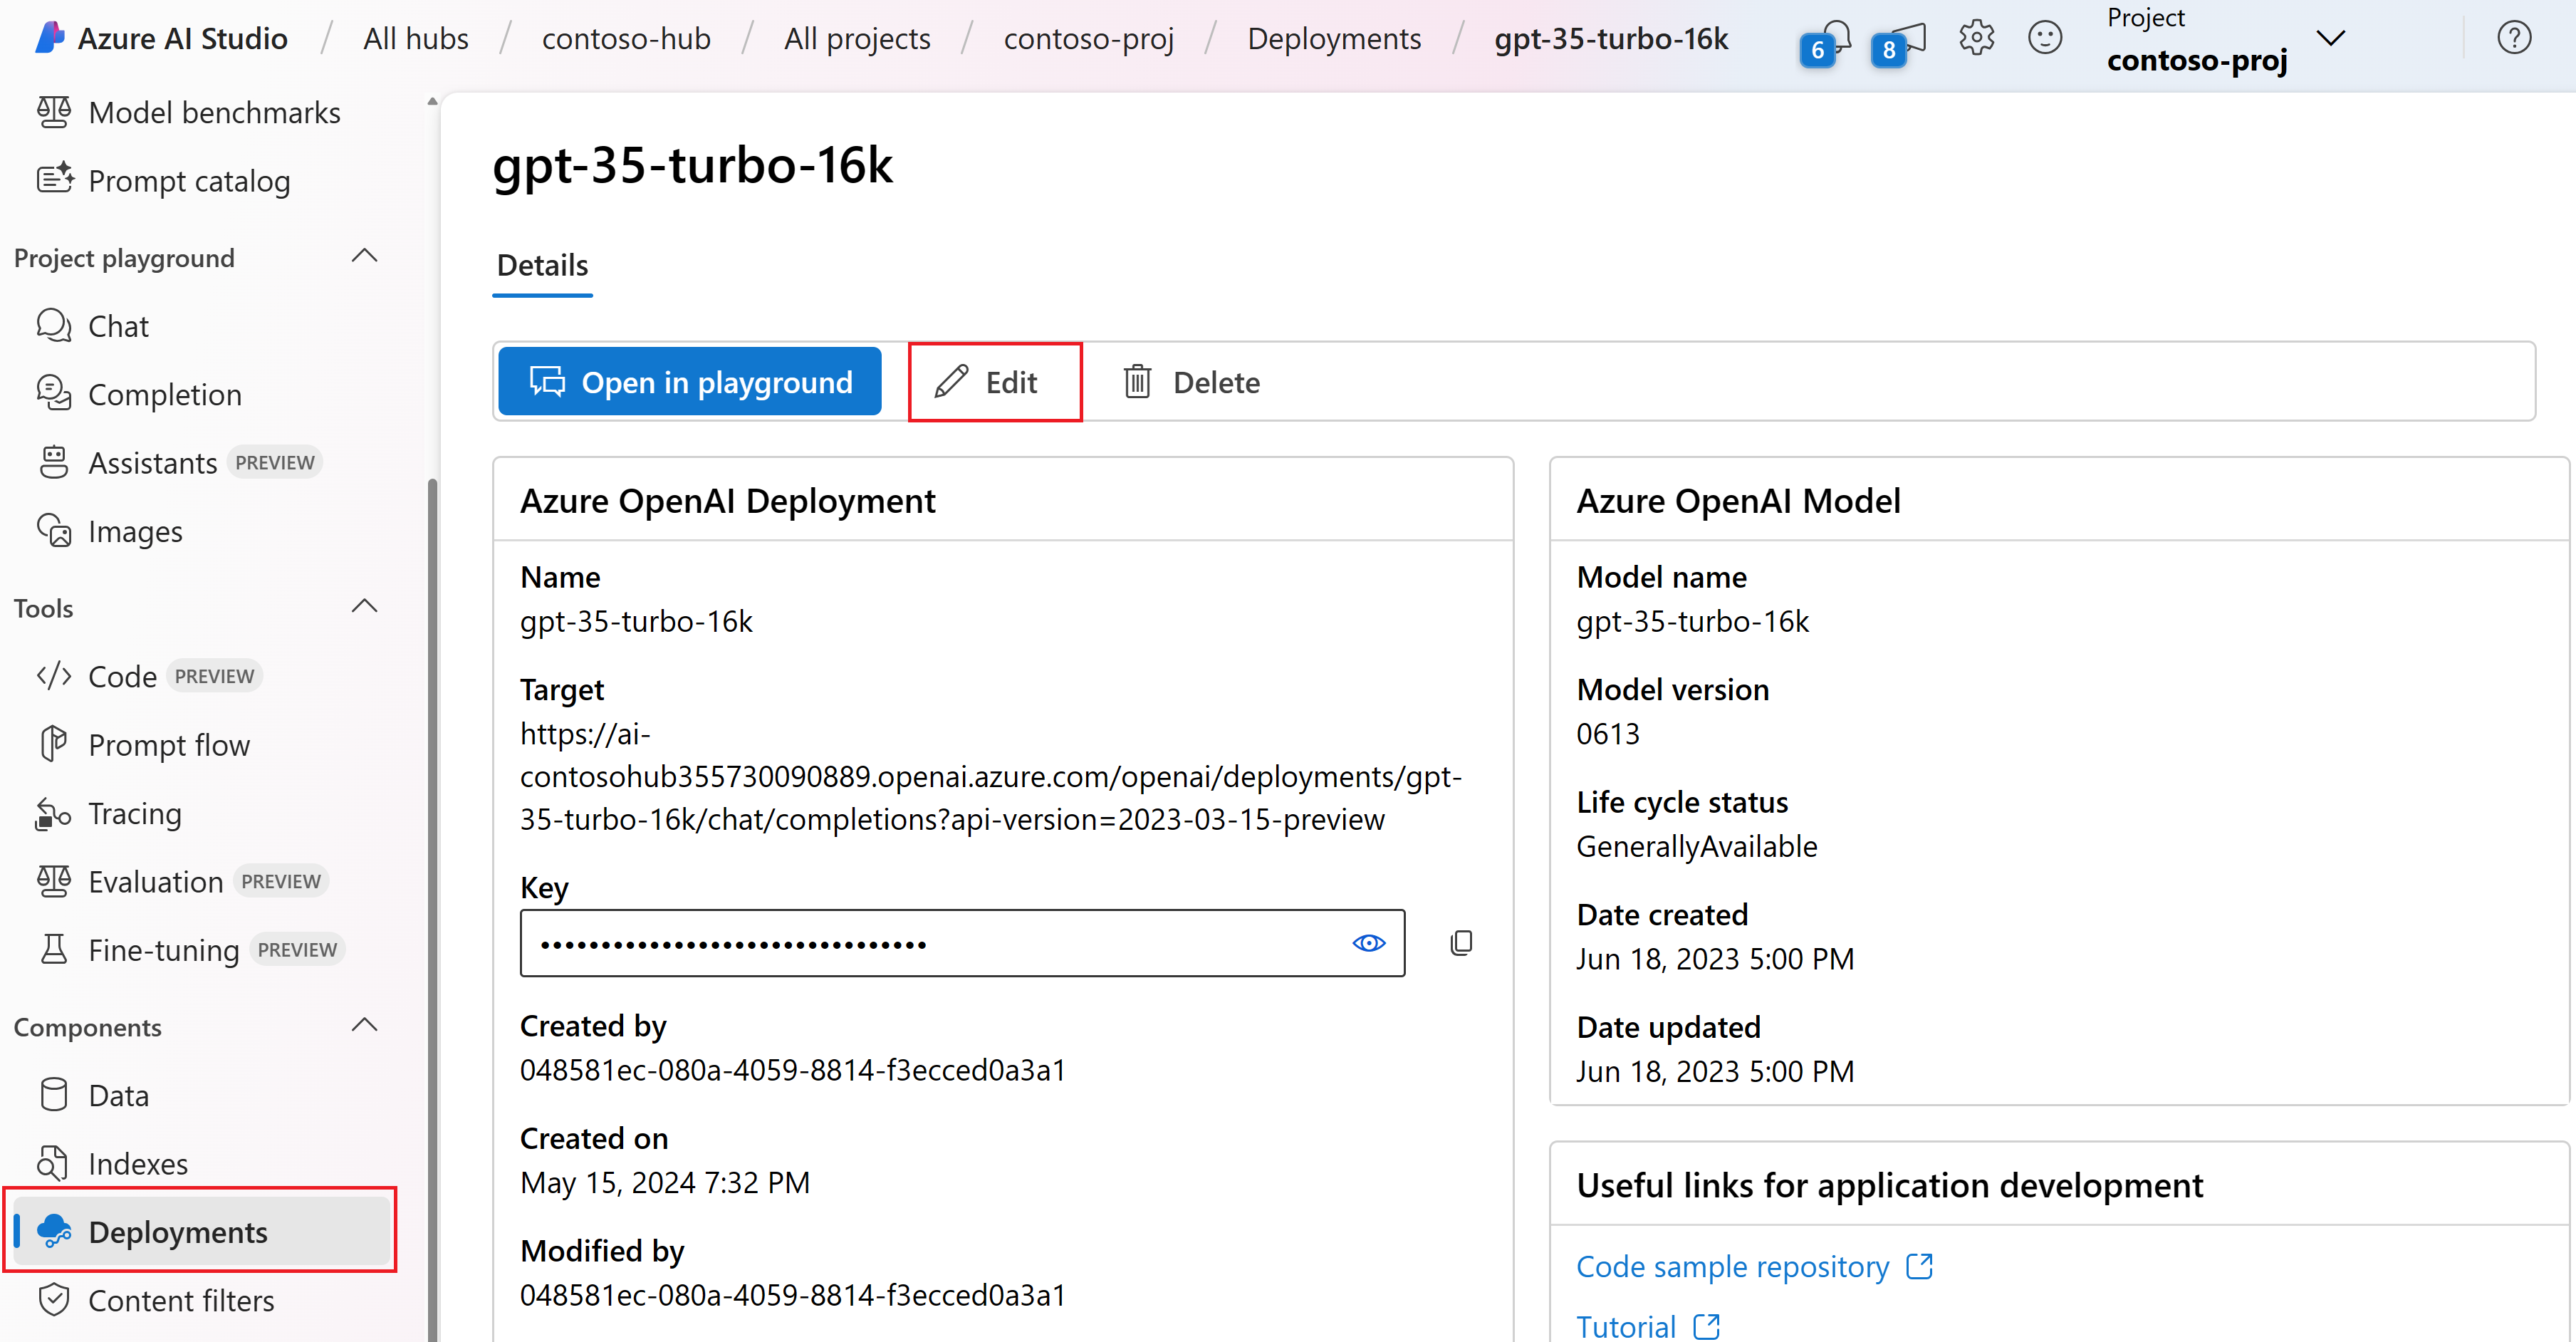2576x1342 pixels.
Task: Reveal the key using the eye icon
Action: coord(1369,943)
